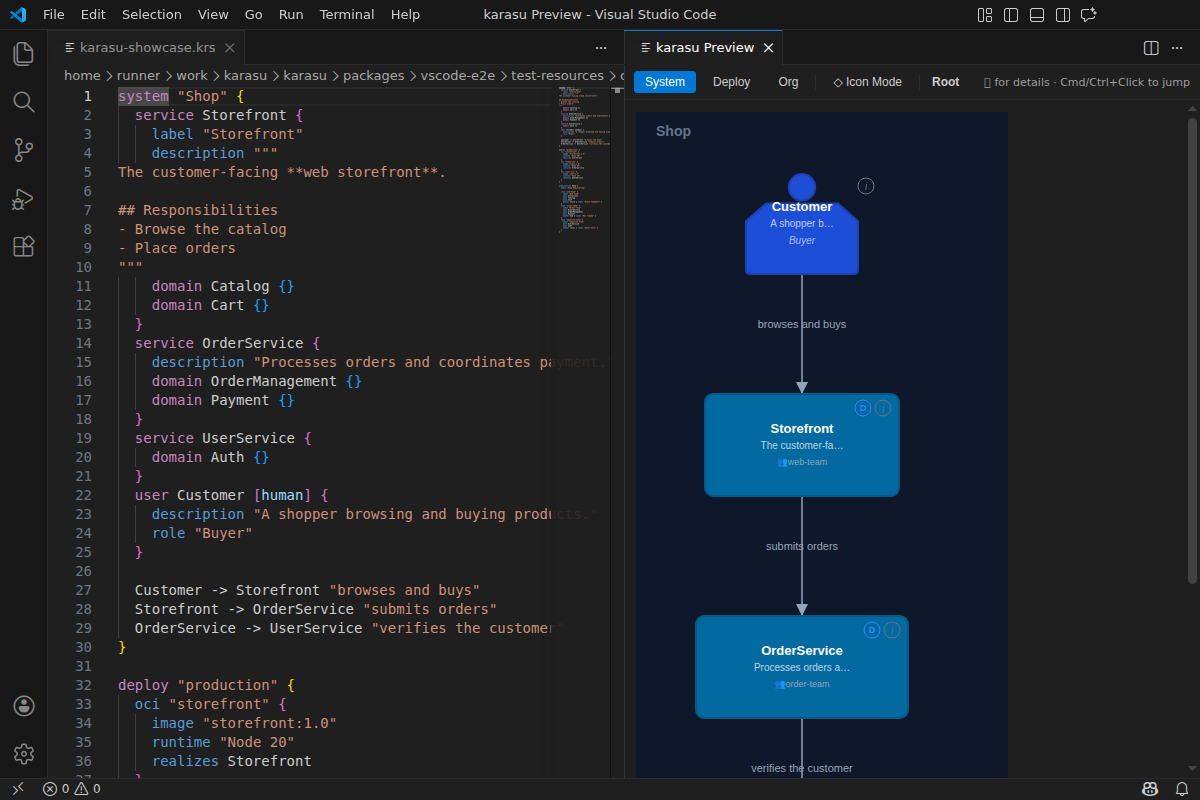1200x800 pixels.
Task: Open the Manage gear menu
Action: point(24,754)
